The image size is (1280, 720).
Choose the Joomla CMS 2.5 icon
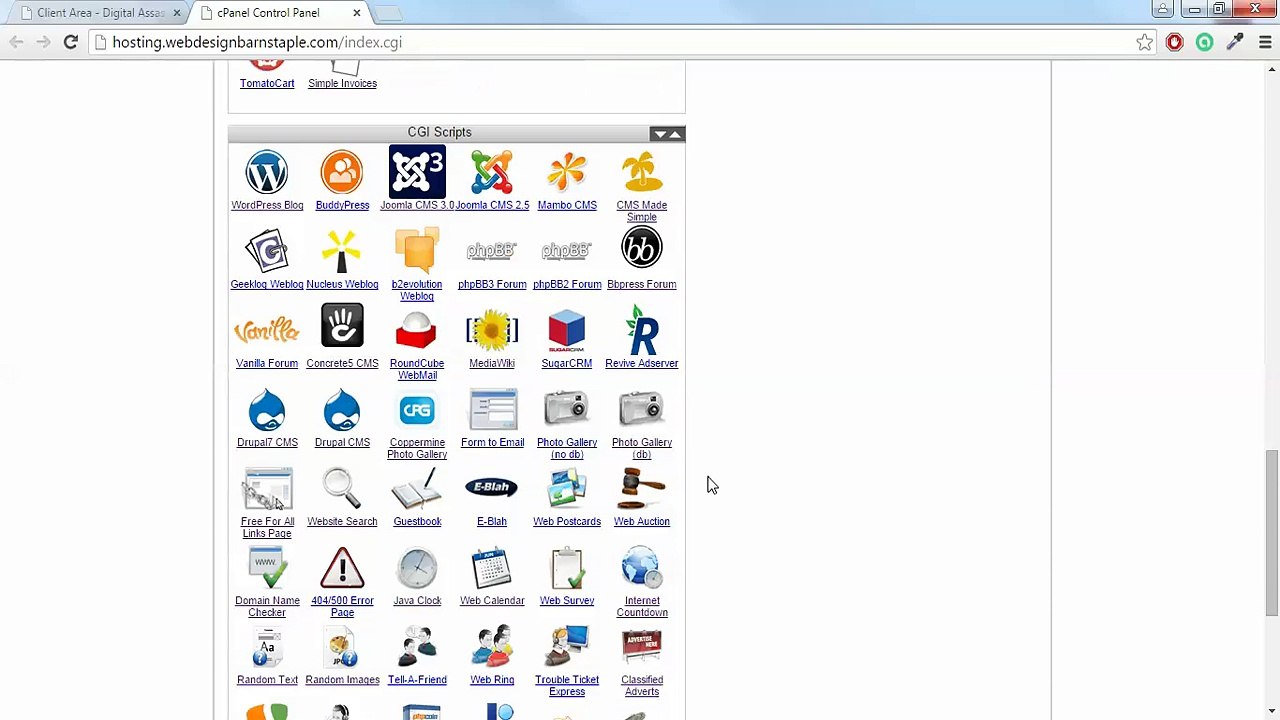[x=492, y=172]
